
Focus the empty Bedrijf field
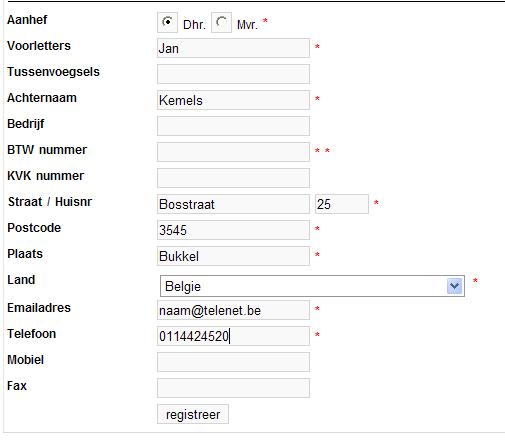pyautogui.click(x=233, y=126)
